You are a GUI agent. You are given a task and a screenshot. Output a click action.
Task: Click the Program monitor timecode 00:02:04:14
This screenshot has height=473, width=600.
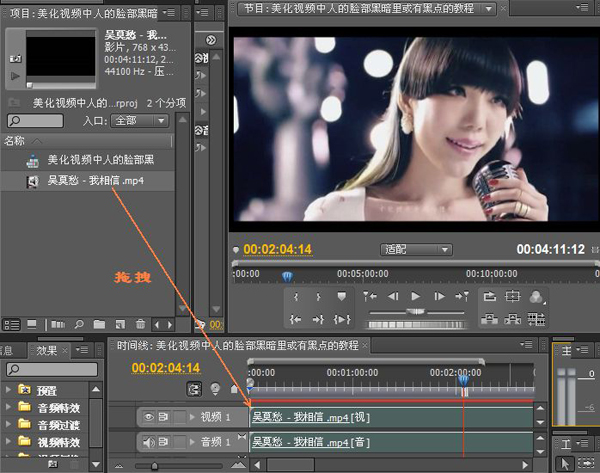278,250
